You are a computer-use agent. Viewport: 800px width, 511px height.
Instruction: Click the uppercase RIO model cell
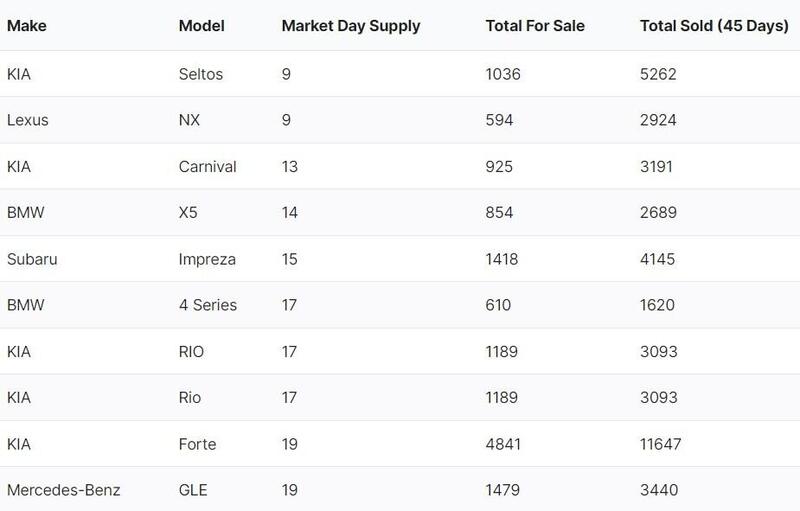click(x=192, y=351)
